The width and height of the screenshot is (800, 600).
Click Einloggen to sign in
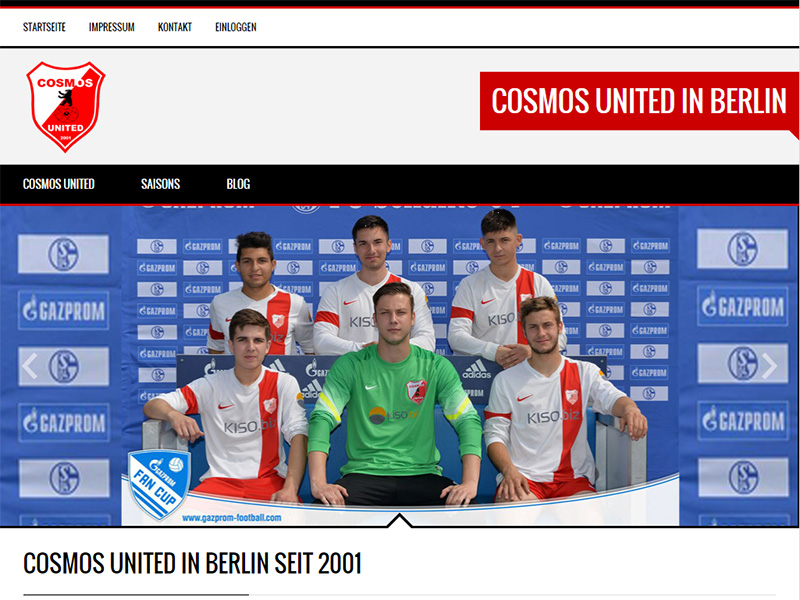236,27
